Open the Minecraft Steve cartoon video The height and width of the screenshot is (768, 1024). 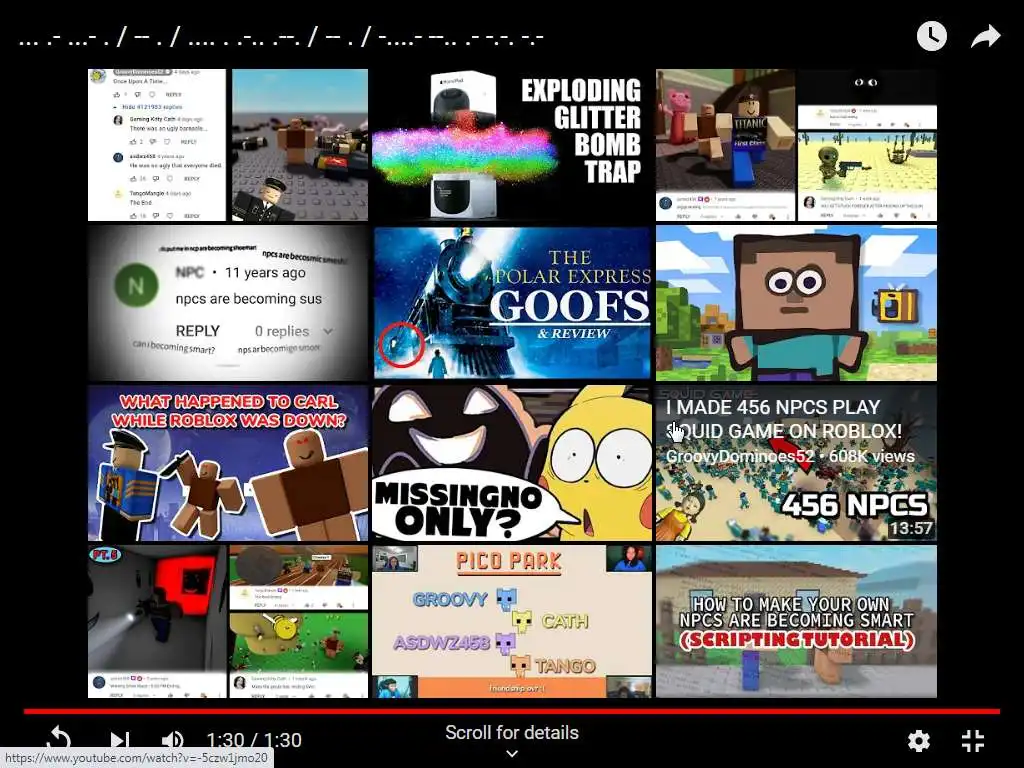tap(796, 303)
